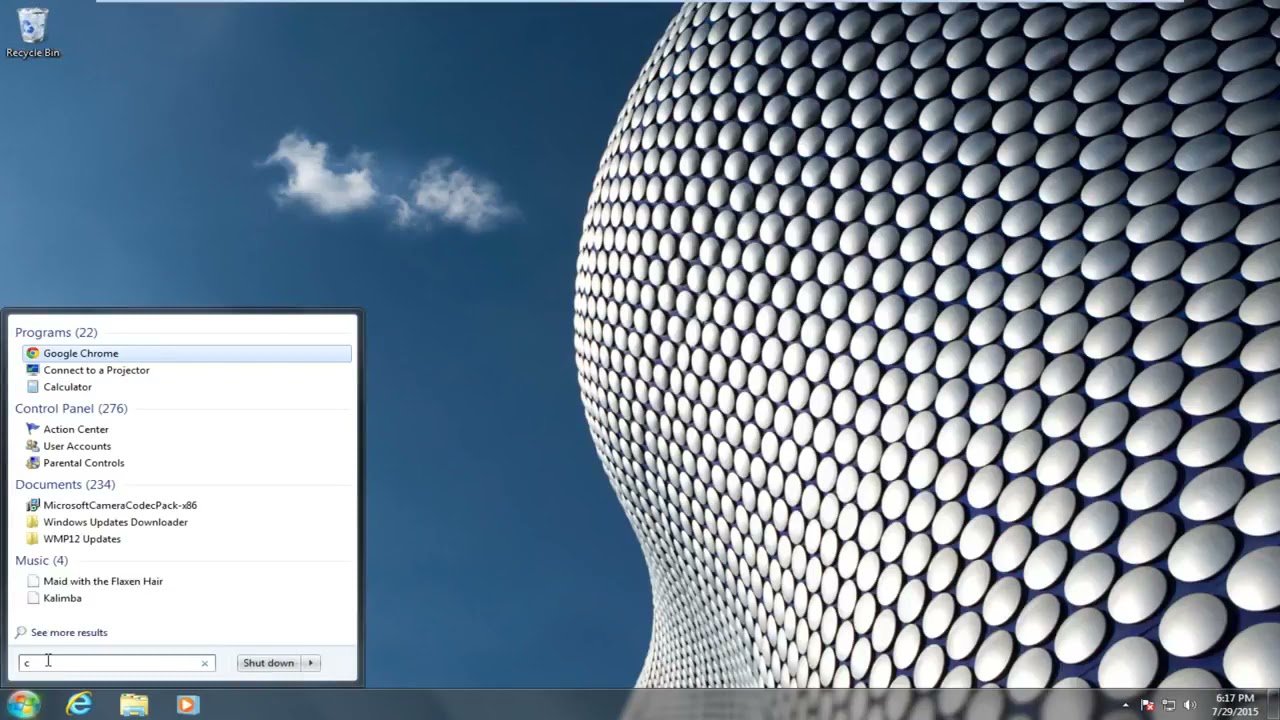Click See more results link
The image size is (1280, 720).
(69, 632)
